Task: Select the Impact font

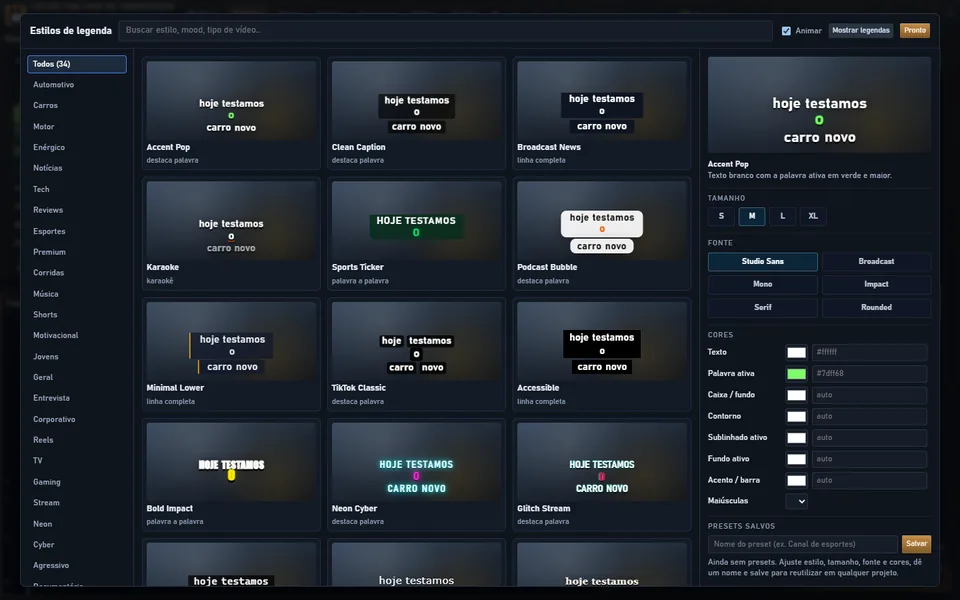Action: (x=876, y=284)
